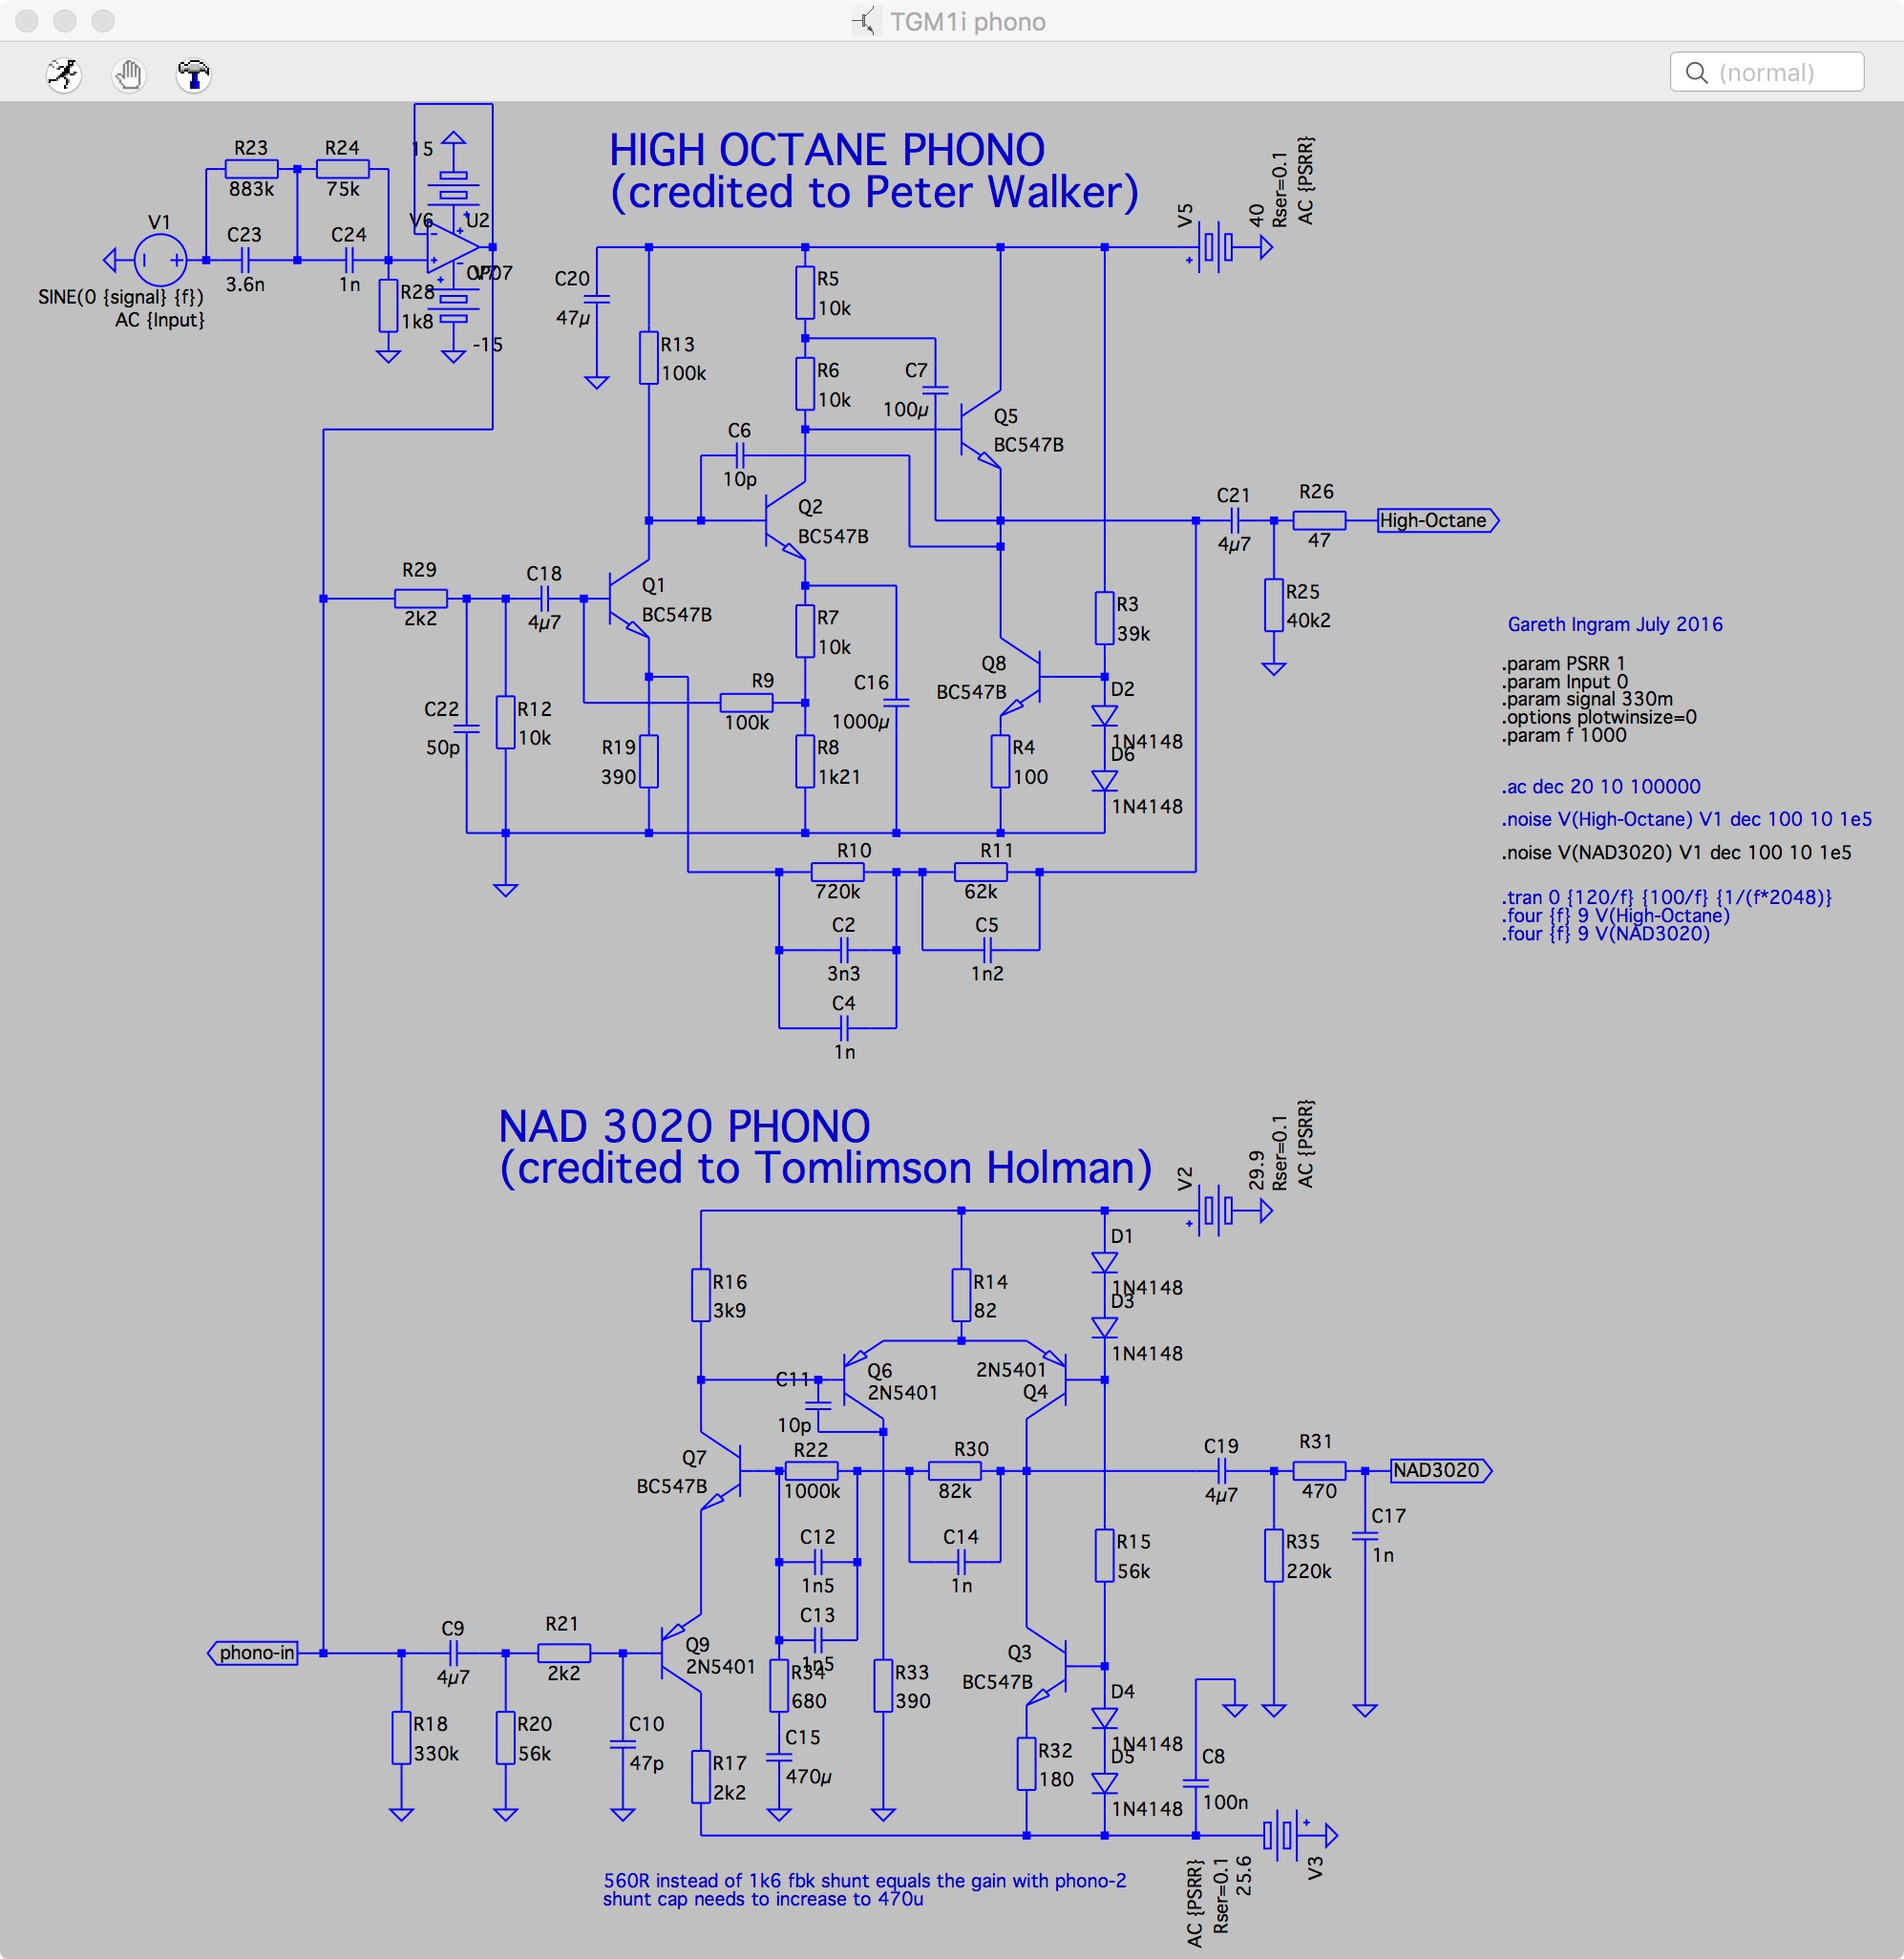Click the C8 100n capacitor value
The height and width of the screenshot is (1959, 1904).
tap(1225, 1802)
